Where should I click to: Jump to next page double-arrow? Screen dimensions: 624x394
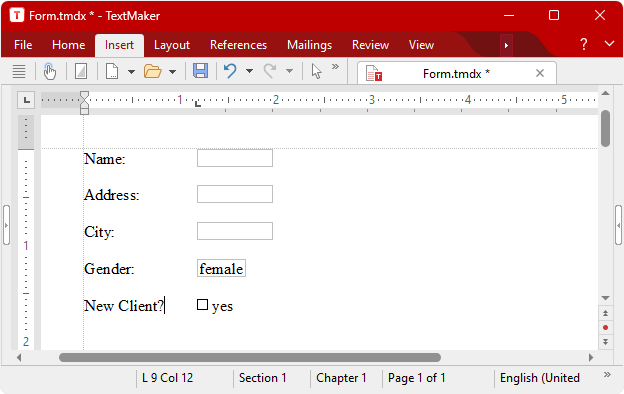[606, 342]
